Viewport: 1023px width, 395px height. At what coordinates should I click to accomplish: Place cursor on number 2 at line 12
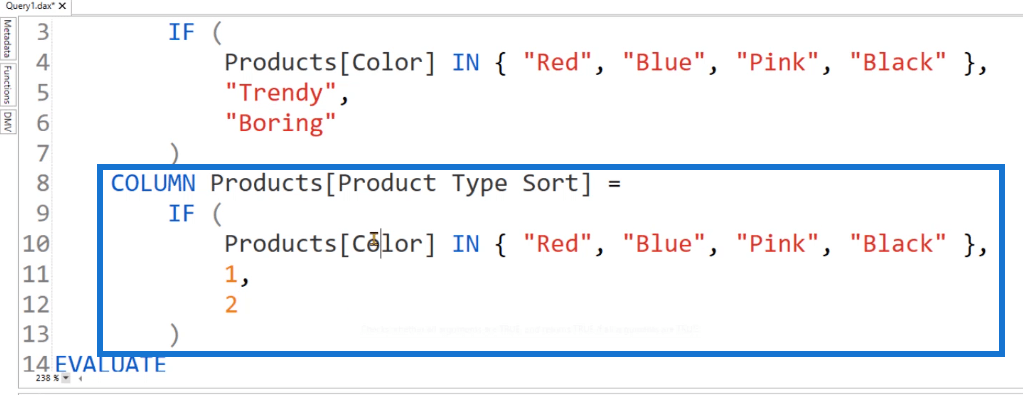pyautogui.click(x=231, y=305)
